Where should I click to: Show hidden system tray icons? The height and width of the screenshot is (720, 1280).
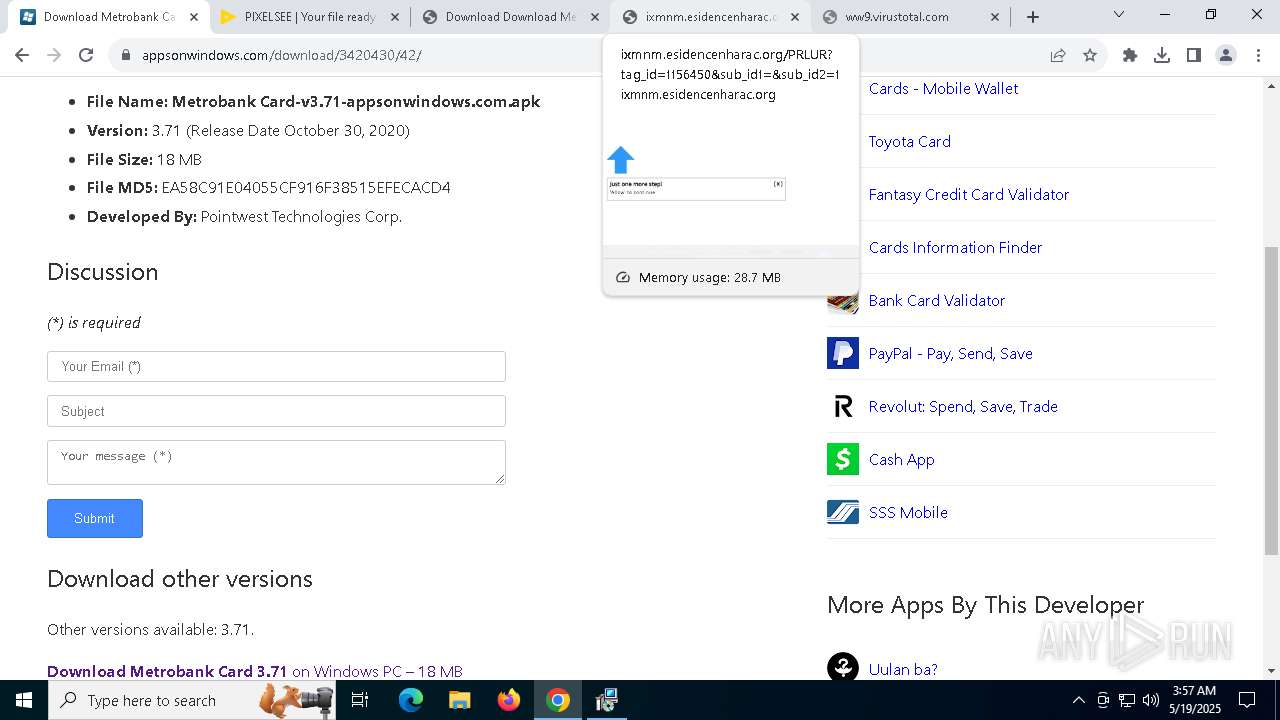(x=1078, y=700)
